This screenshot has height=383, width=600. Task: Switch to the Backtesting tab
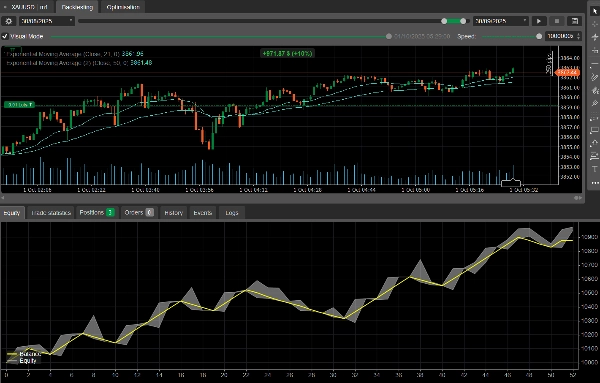77,7
